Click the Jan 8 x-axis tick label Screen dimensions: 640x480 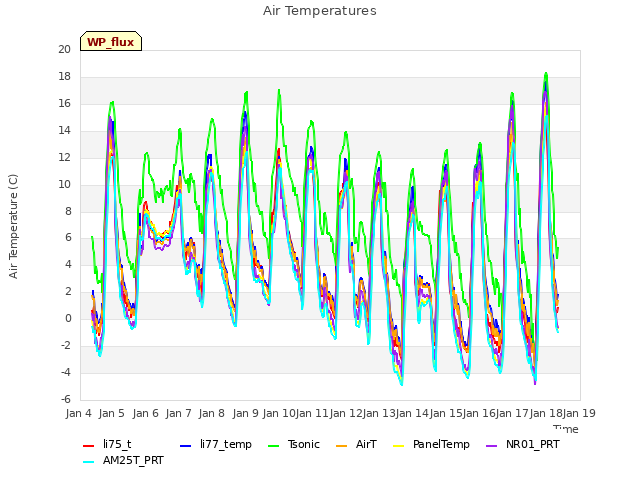211,413
